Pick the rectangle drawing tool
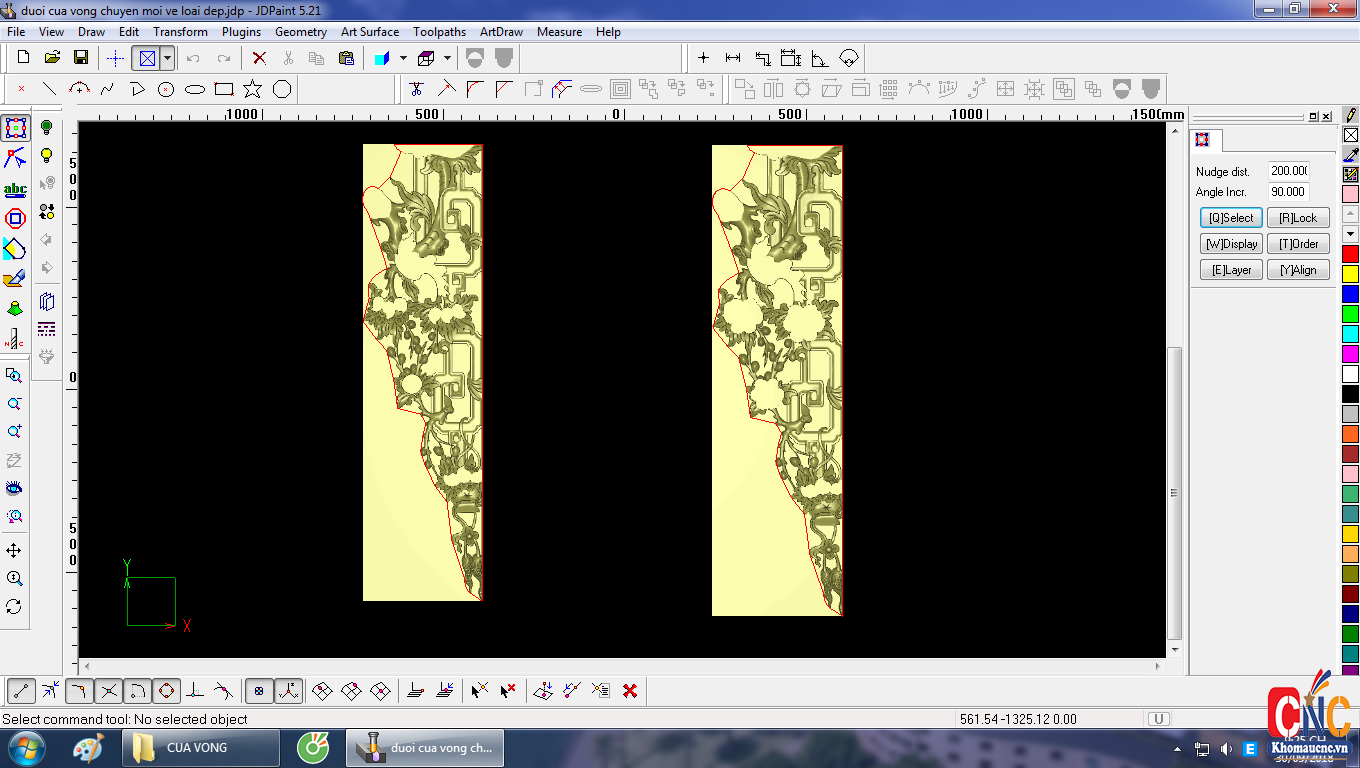Screen dimensions: 1360x768 point(224,89)
